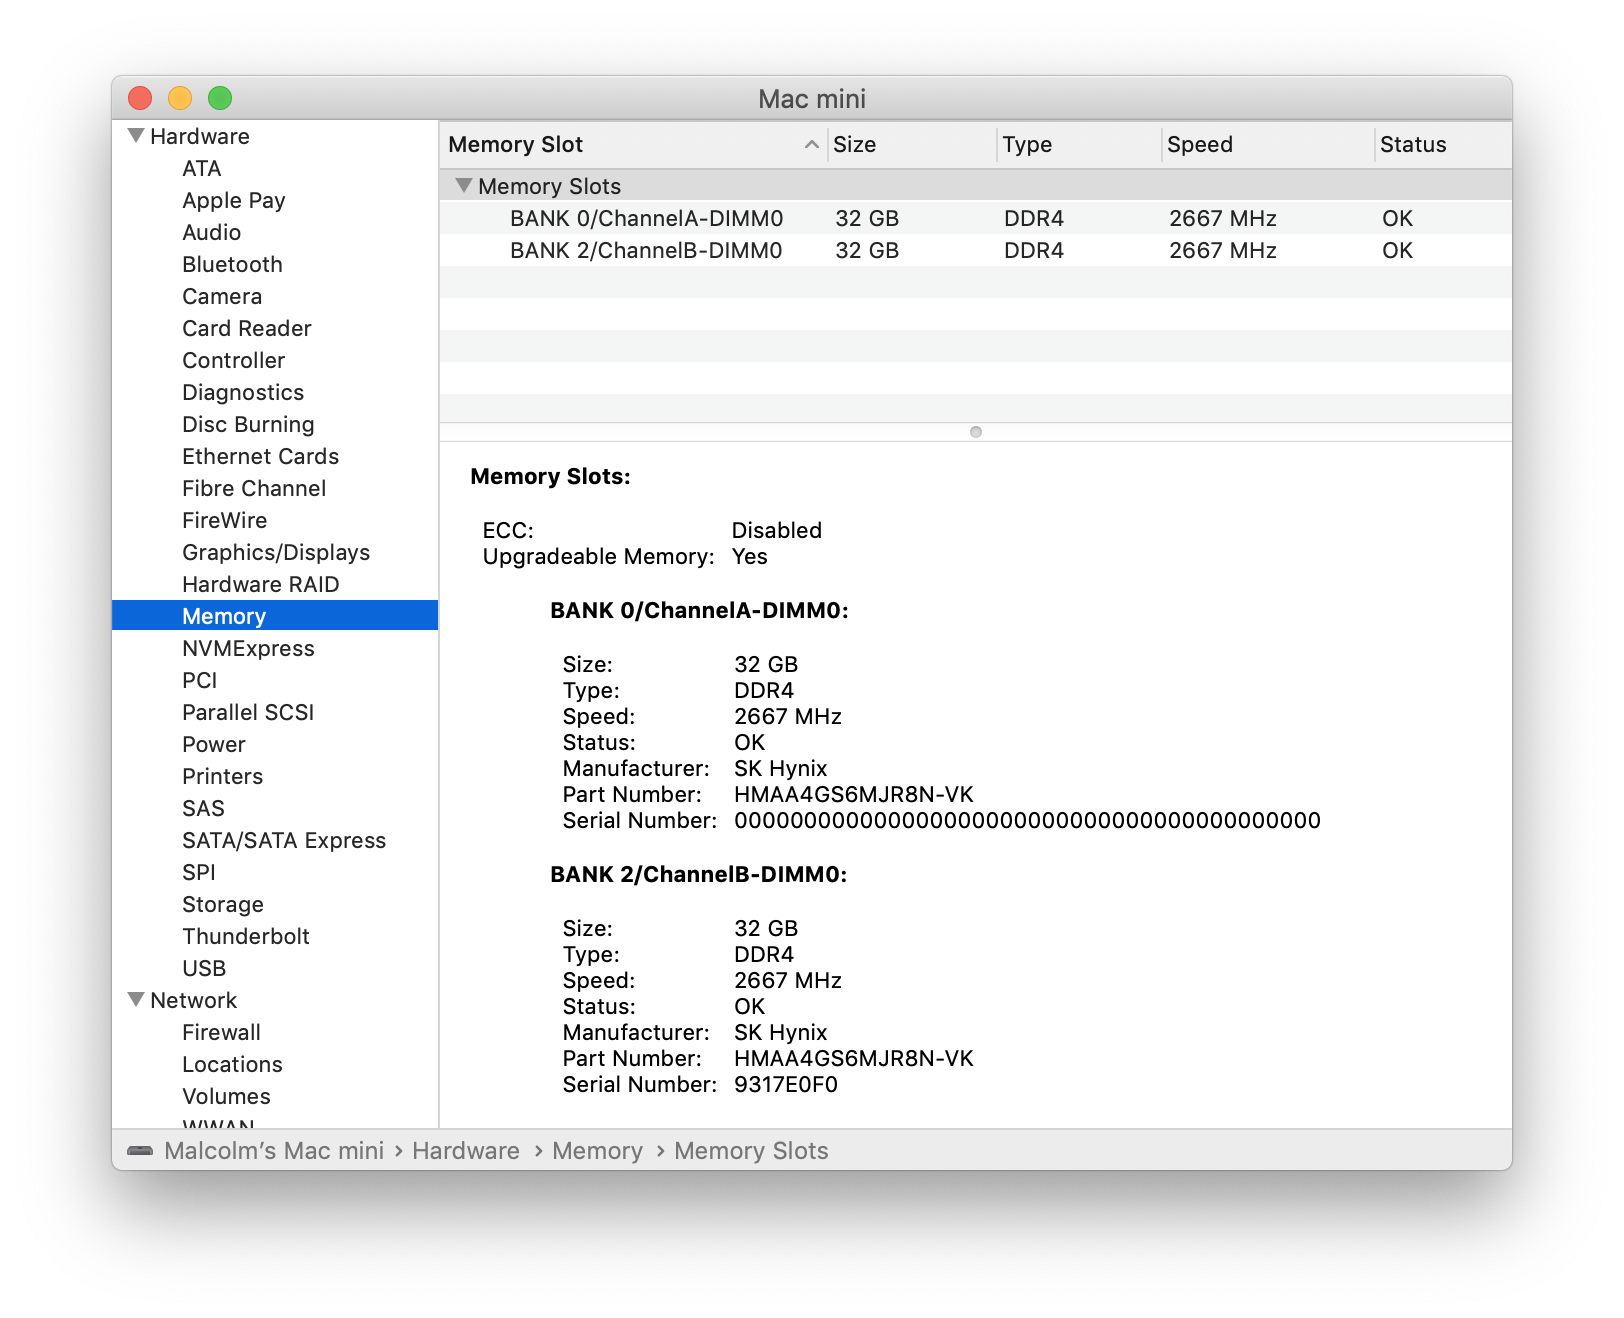Screen dimensions: 1624x1318
Task: Select the BANK 2/ChannelB-DIMM0 row
Action: click(x=645, y=250)
